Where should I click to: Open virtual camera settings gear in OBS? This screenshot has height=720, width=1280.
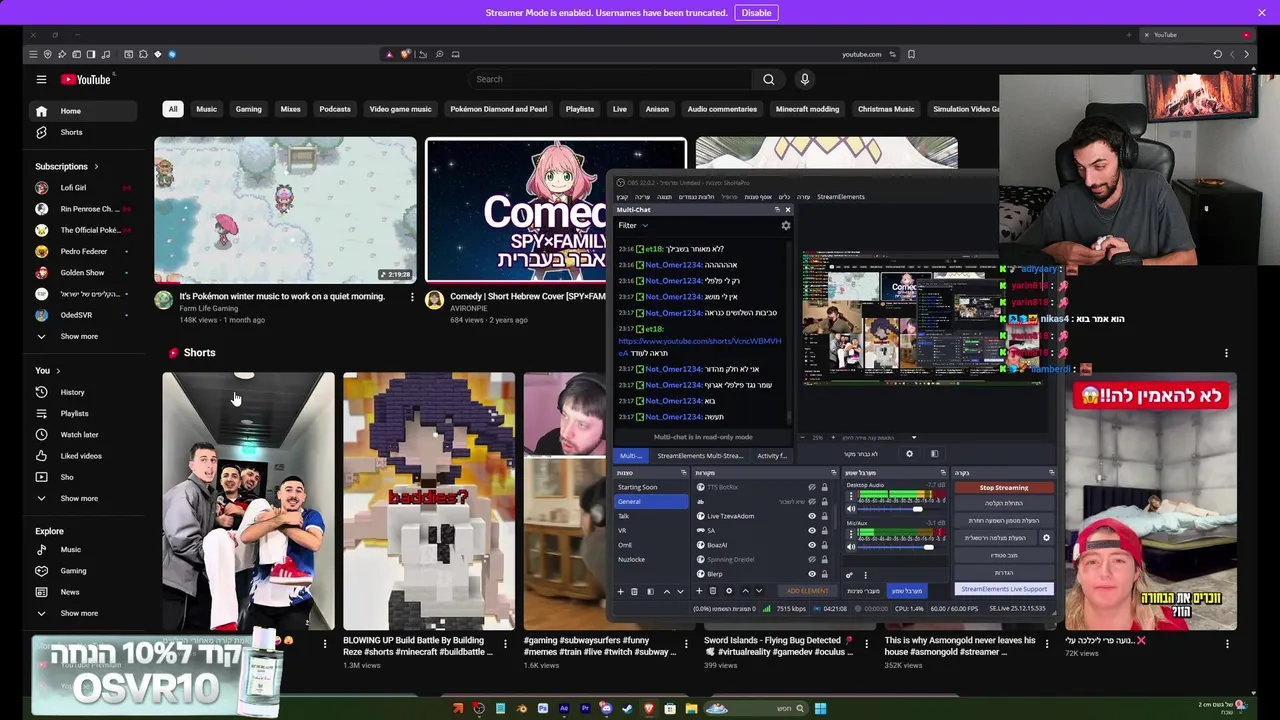(1046, 538)
